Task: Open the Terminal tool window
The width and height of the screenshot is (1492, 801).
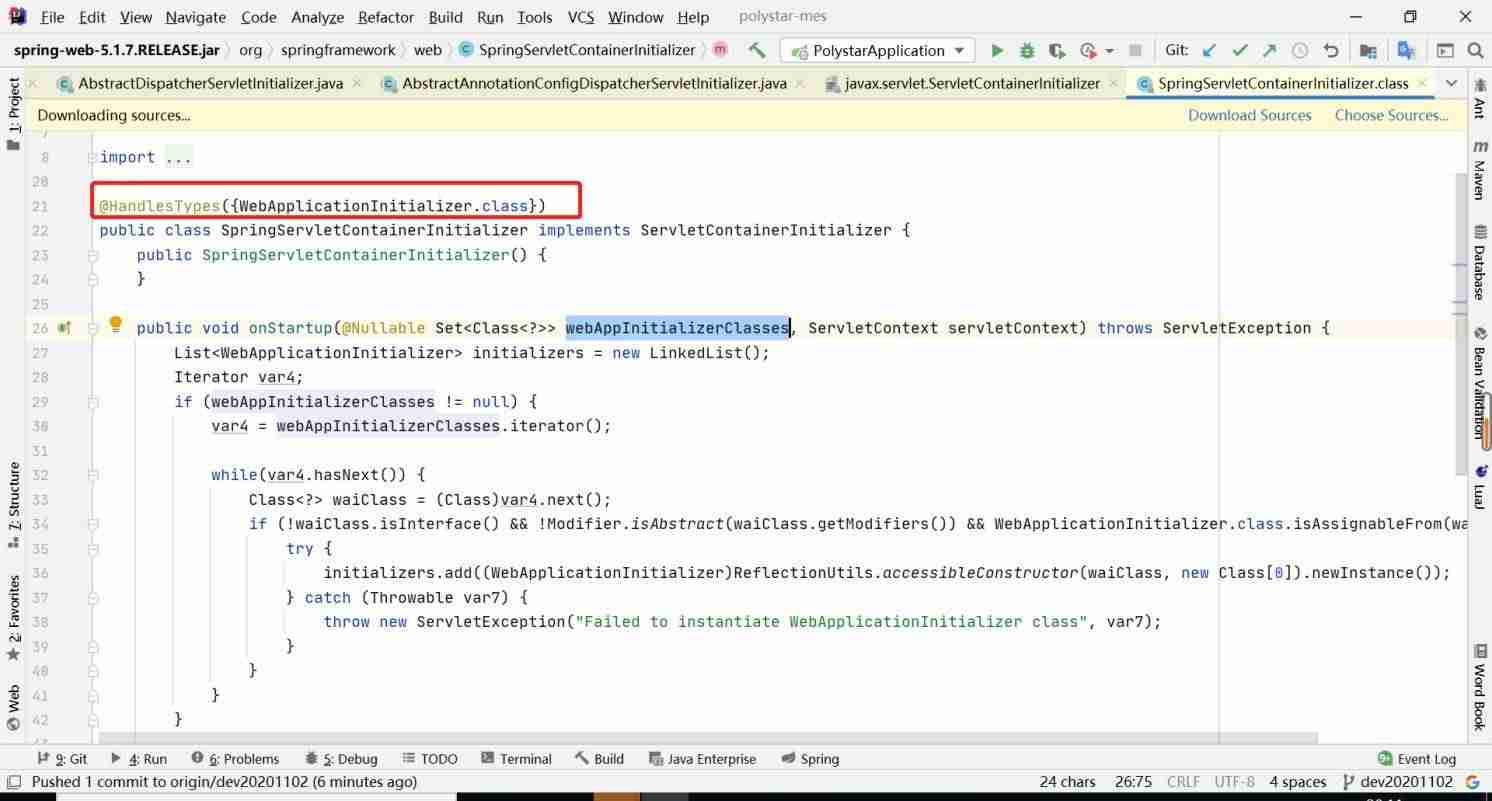Action: (516, 759)
